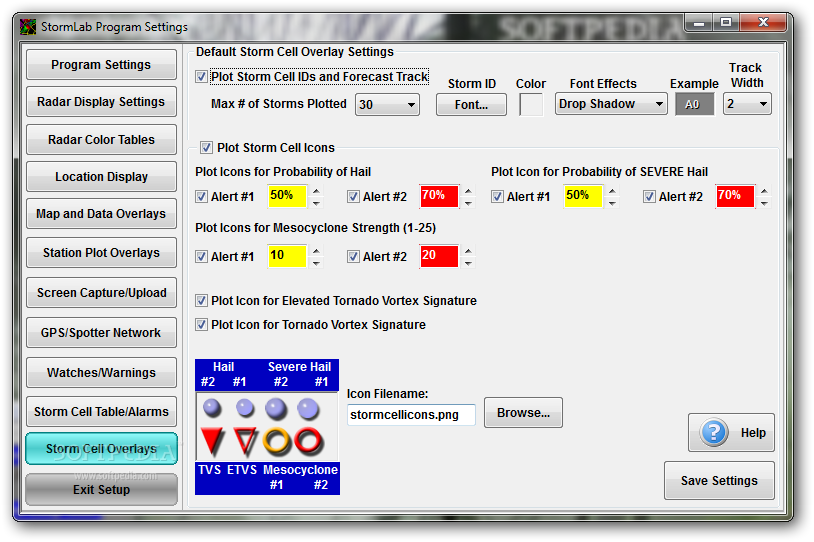Image resolution: width=814 pixels, height=542 pixels.
Task: Increase Hail Alert #1 percentage spinner
Action: pyautogui.click(x=316, y=191)
